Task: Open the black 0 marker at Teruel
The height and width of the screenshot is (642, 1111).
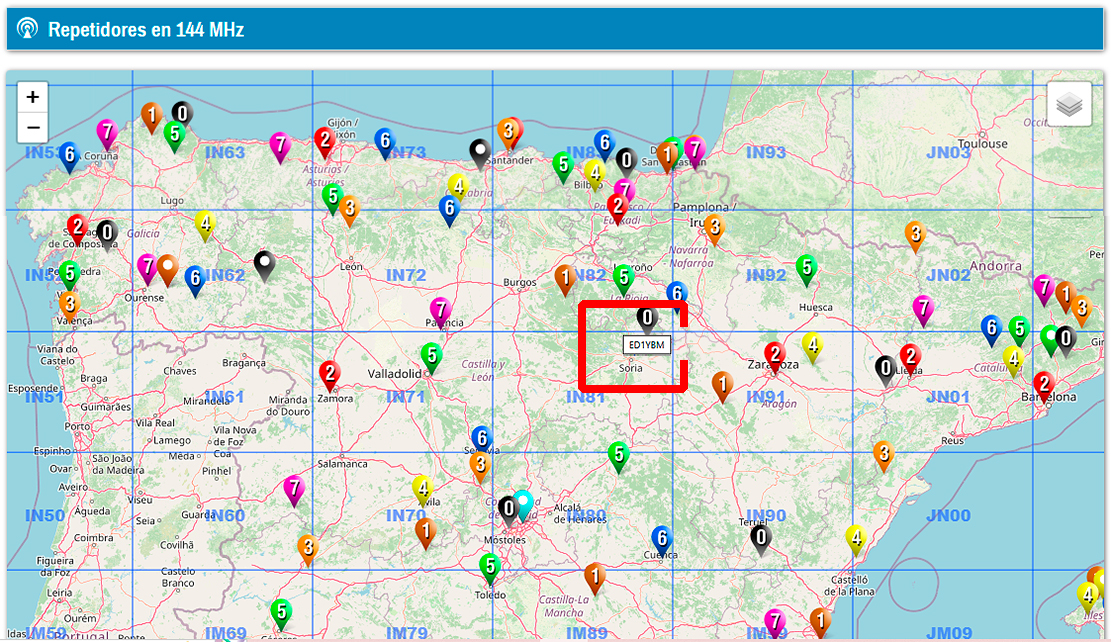Action: 761,540
